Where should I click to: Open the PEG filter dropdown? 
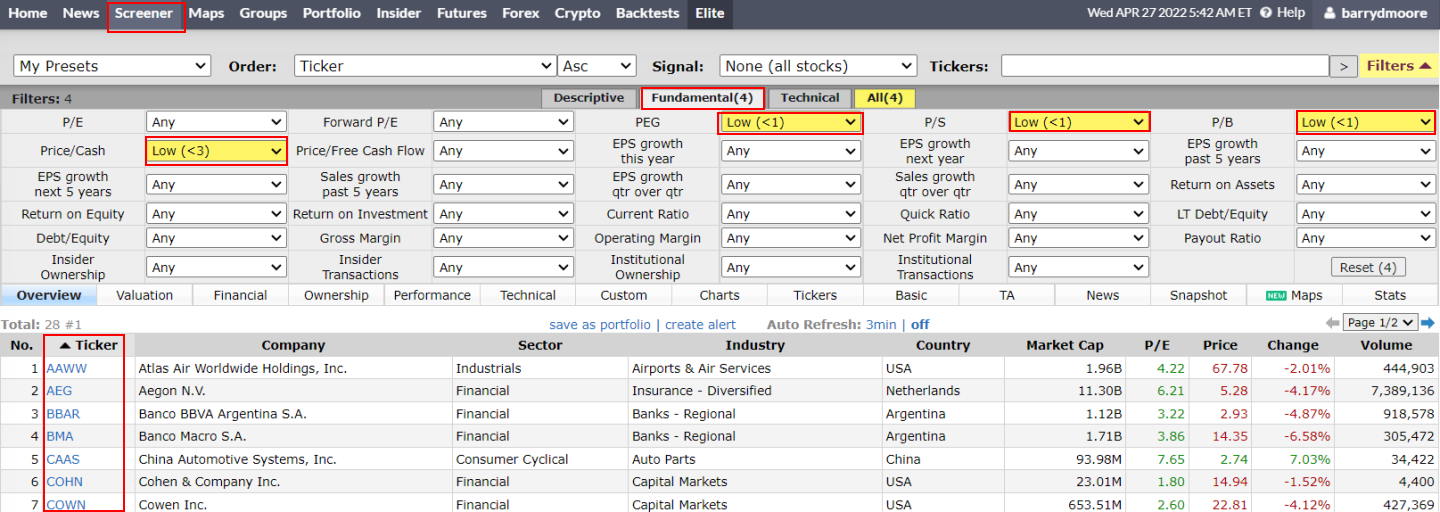[x=791, y=122]
